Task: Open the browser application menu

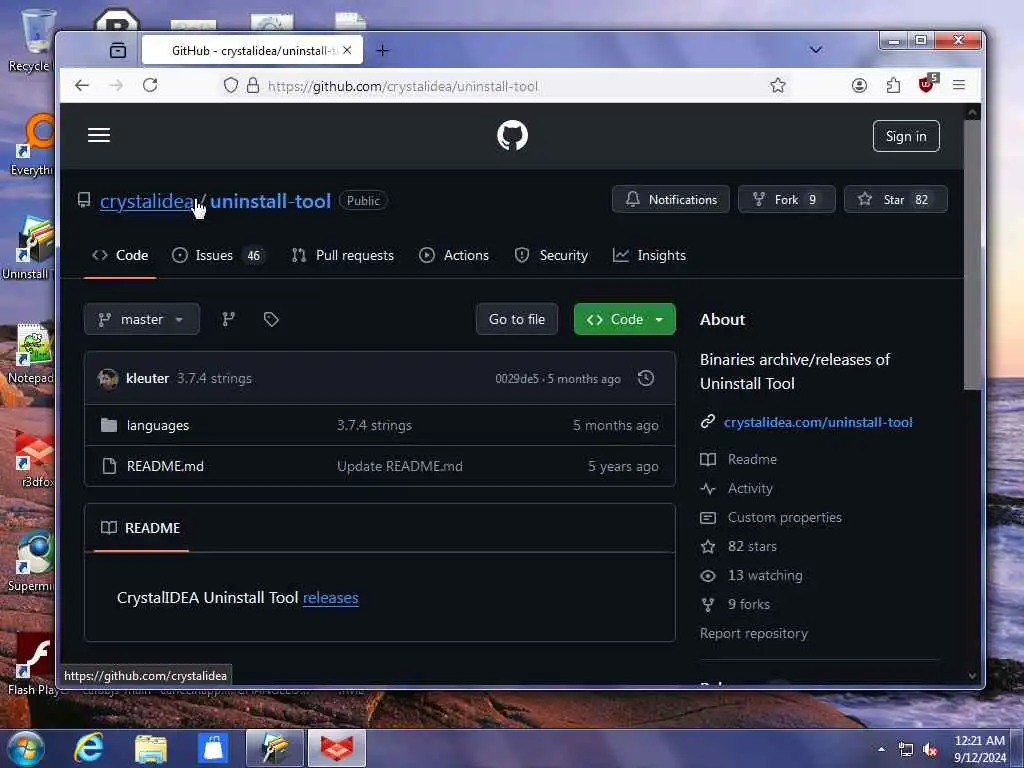Action: 959,86
